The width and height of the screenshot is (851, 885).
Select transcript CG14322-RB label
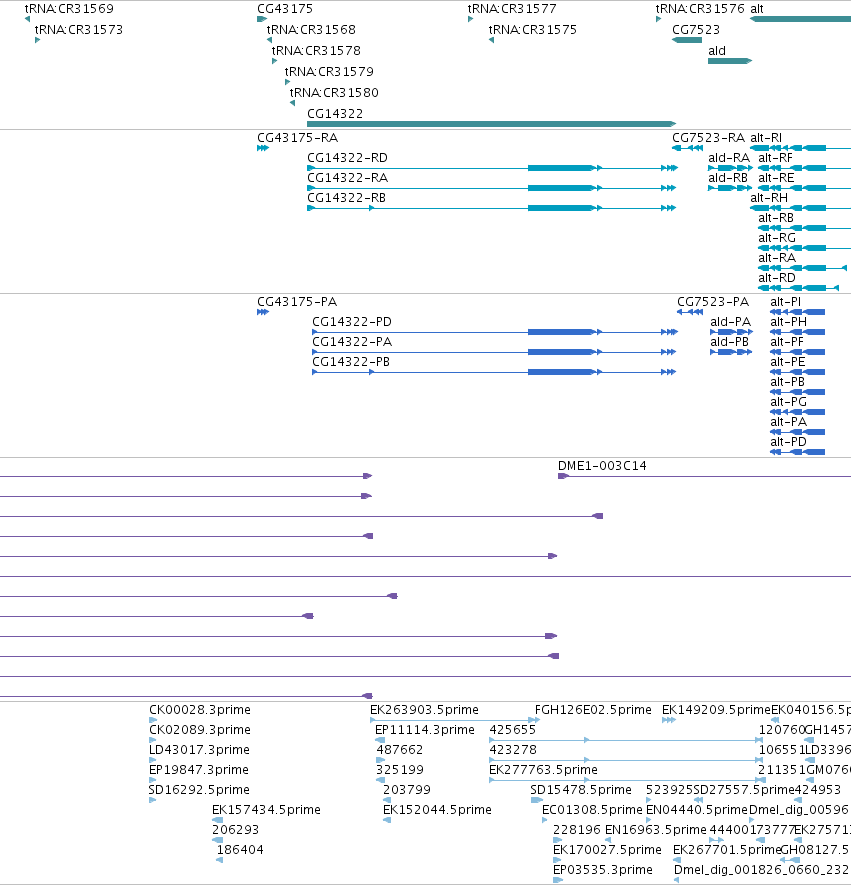pyautogui.click(x=346, y=198)
